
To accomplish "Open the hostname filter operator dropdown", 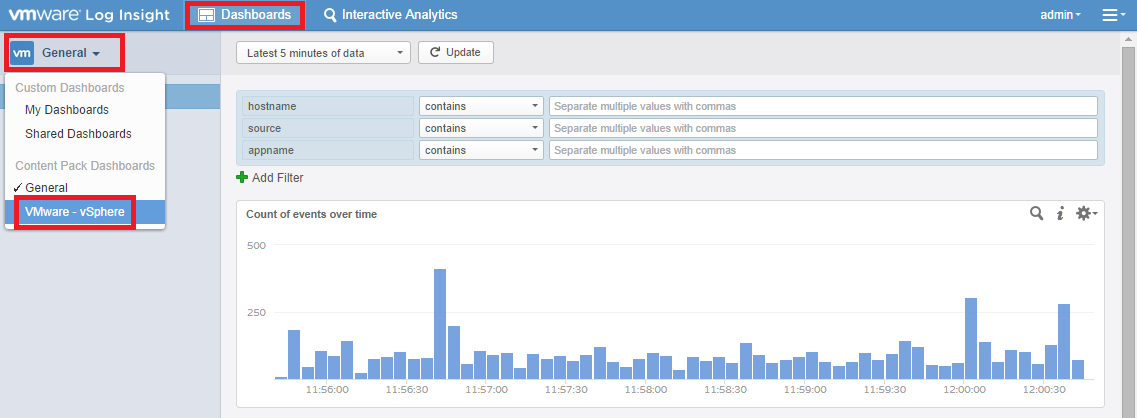I will [x=481, y=106].
